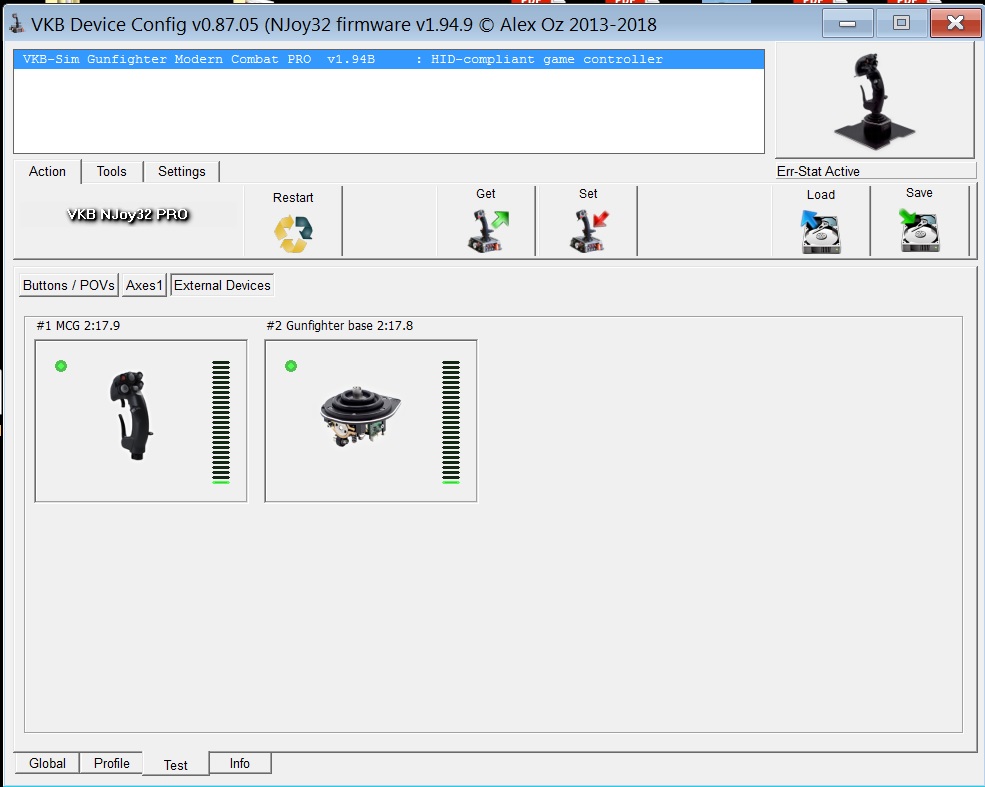The height and width of the screenshot is (787, 985).
Task: Switch to the Axes1 tab
Action: click(x=144, y=285)
